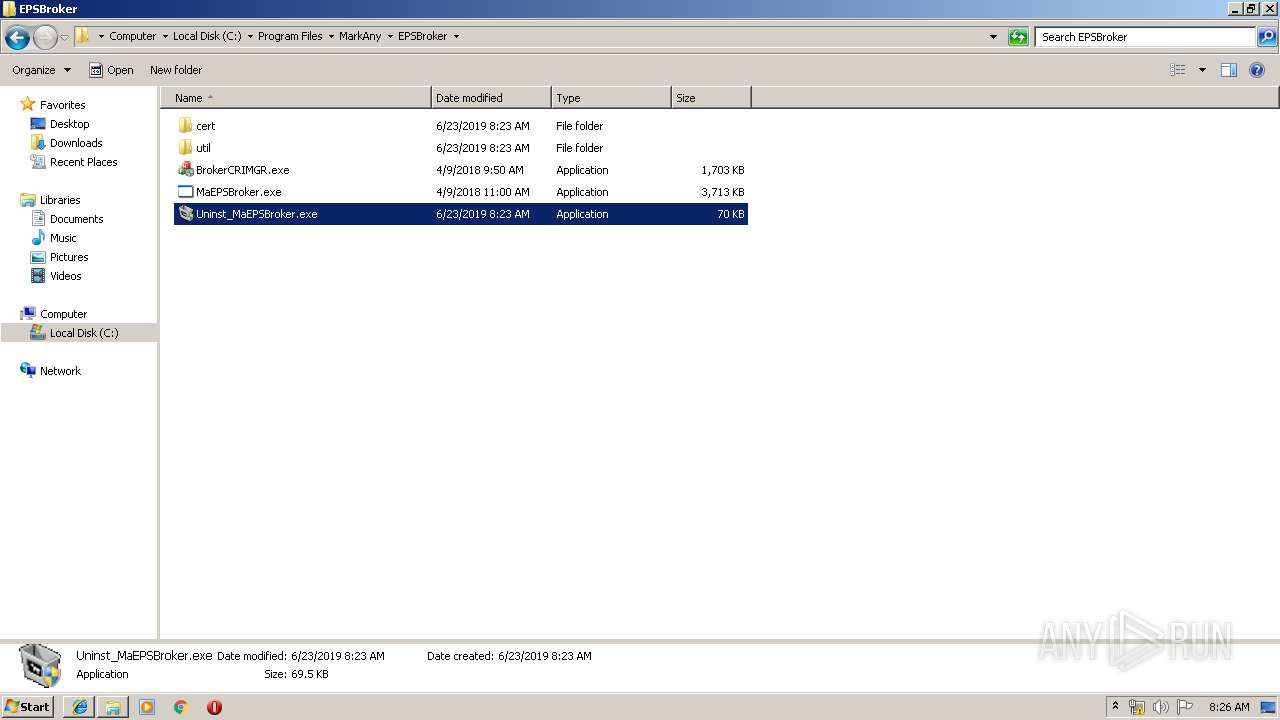The height and width of the screenshot is (720, 1280).
Task: Select the cert folder icon
Action: click(185, 126)
